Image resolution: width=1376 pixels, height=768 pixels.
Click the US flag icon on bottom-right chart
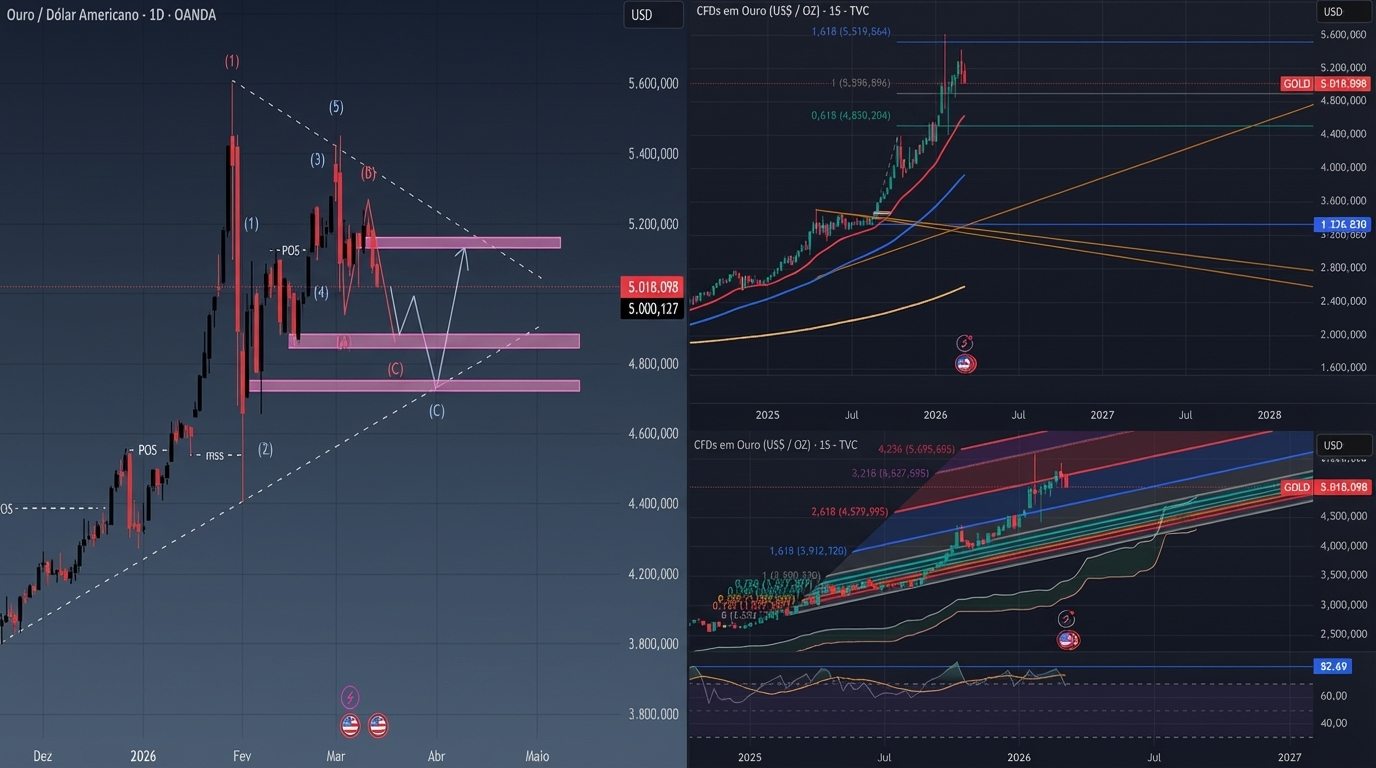point(1067,640)
